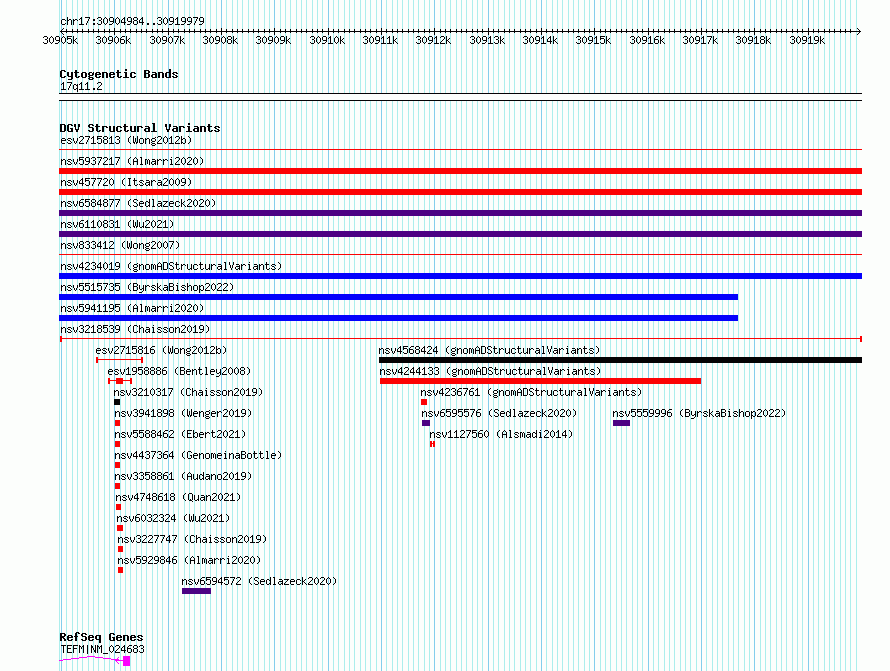Select the RefSeq Genes track title
This screenshot has width=890, height=671.
pos(101,638)
